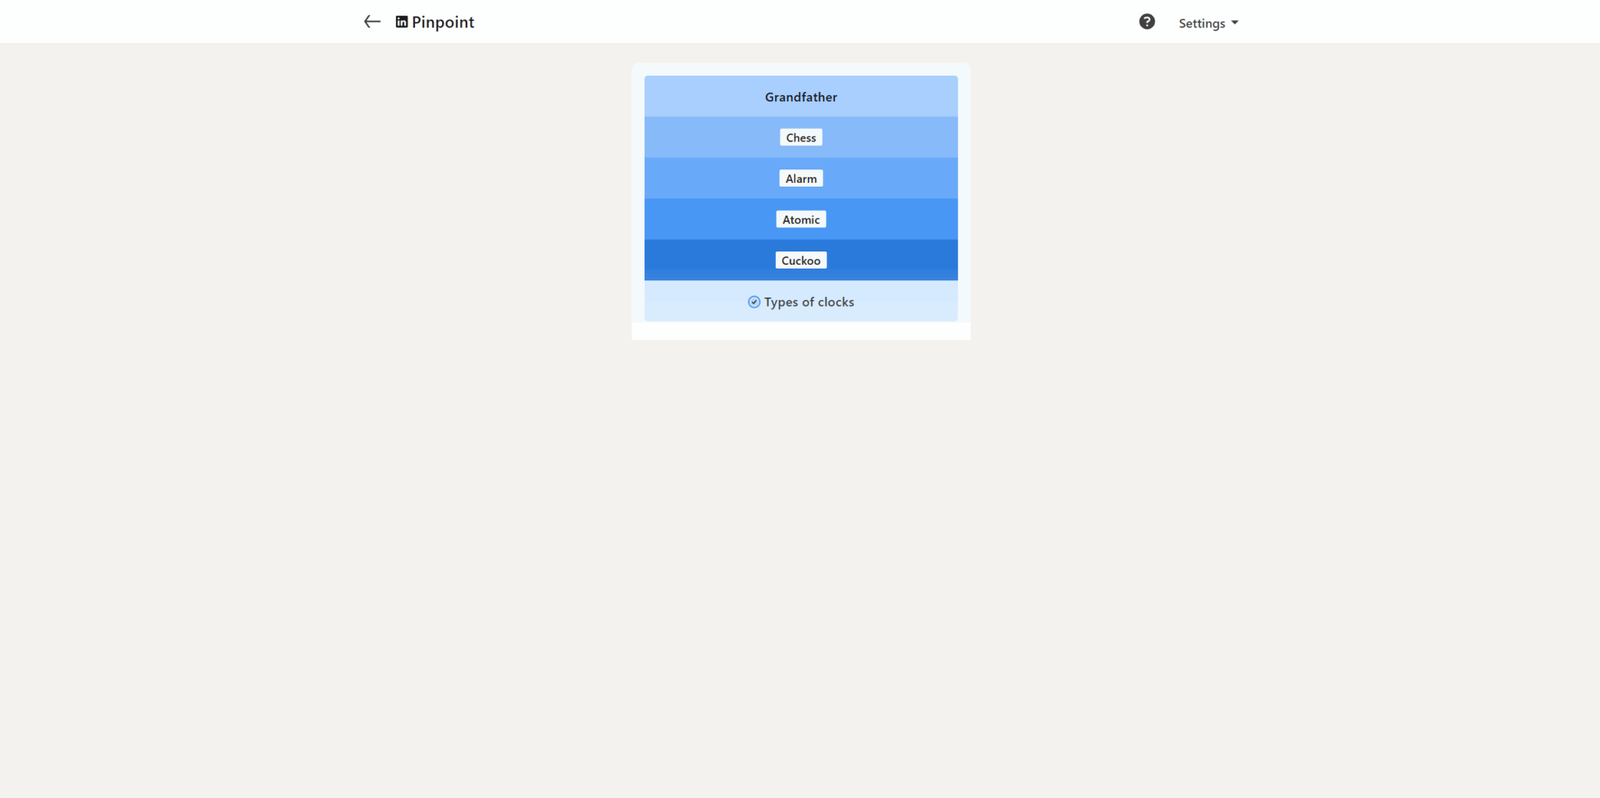
Task: Click the checkmark icon beside Types of clocks
Action: coord(754,302)
